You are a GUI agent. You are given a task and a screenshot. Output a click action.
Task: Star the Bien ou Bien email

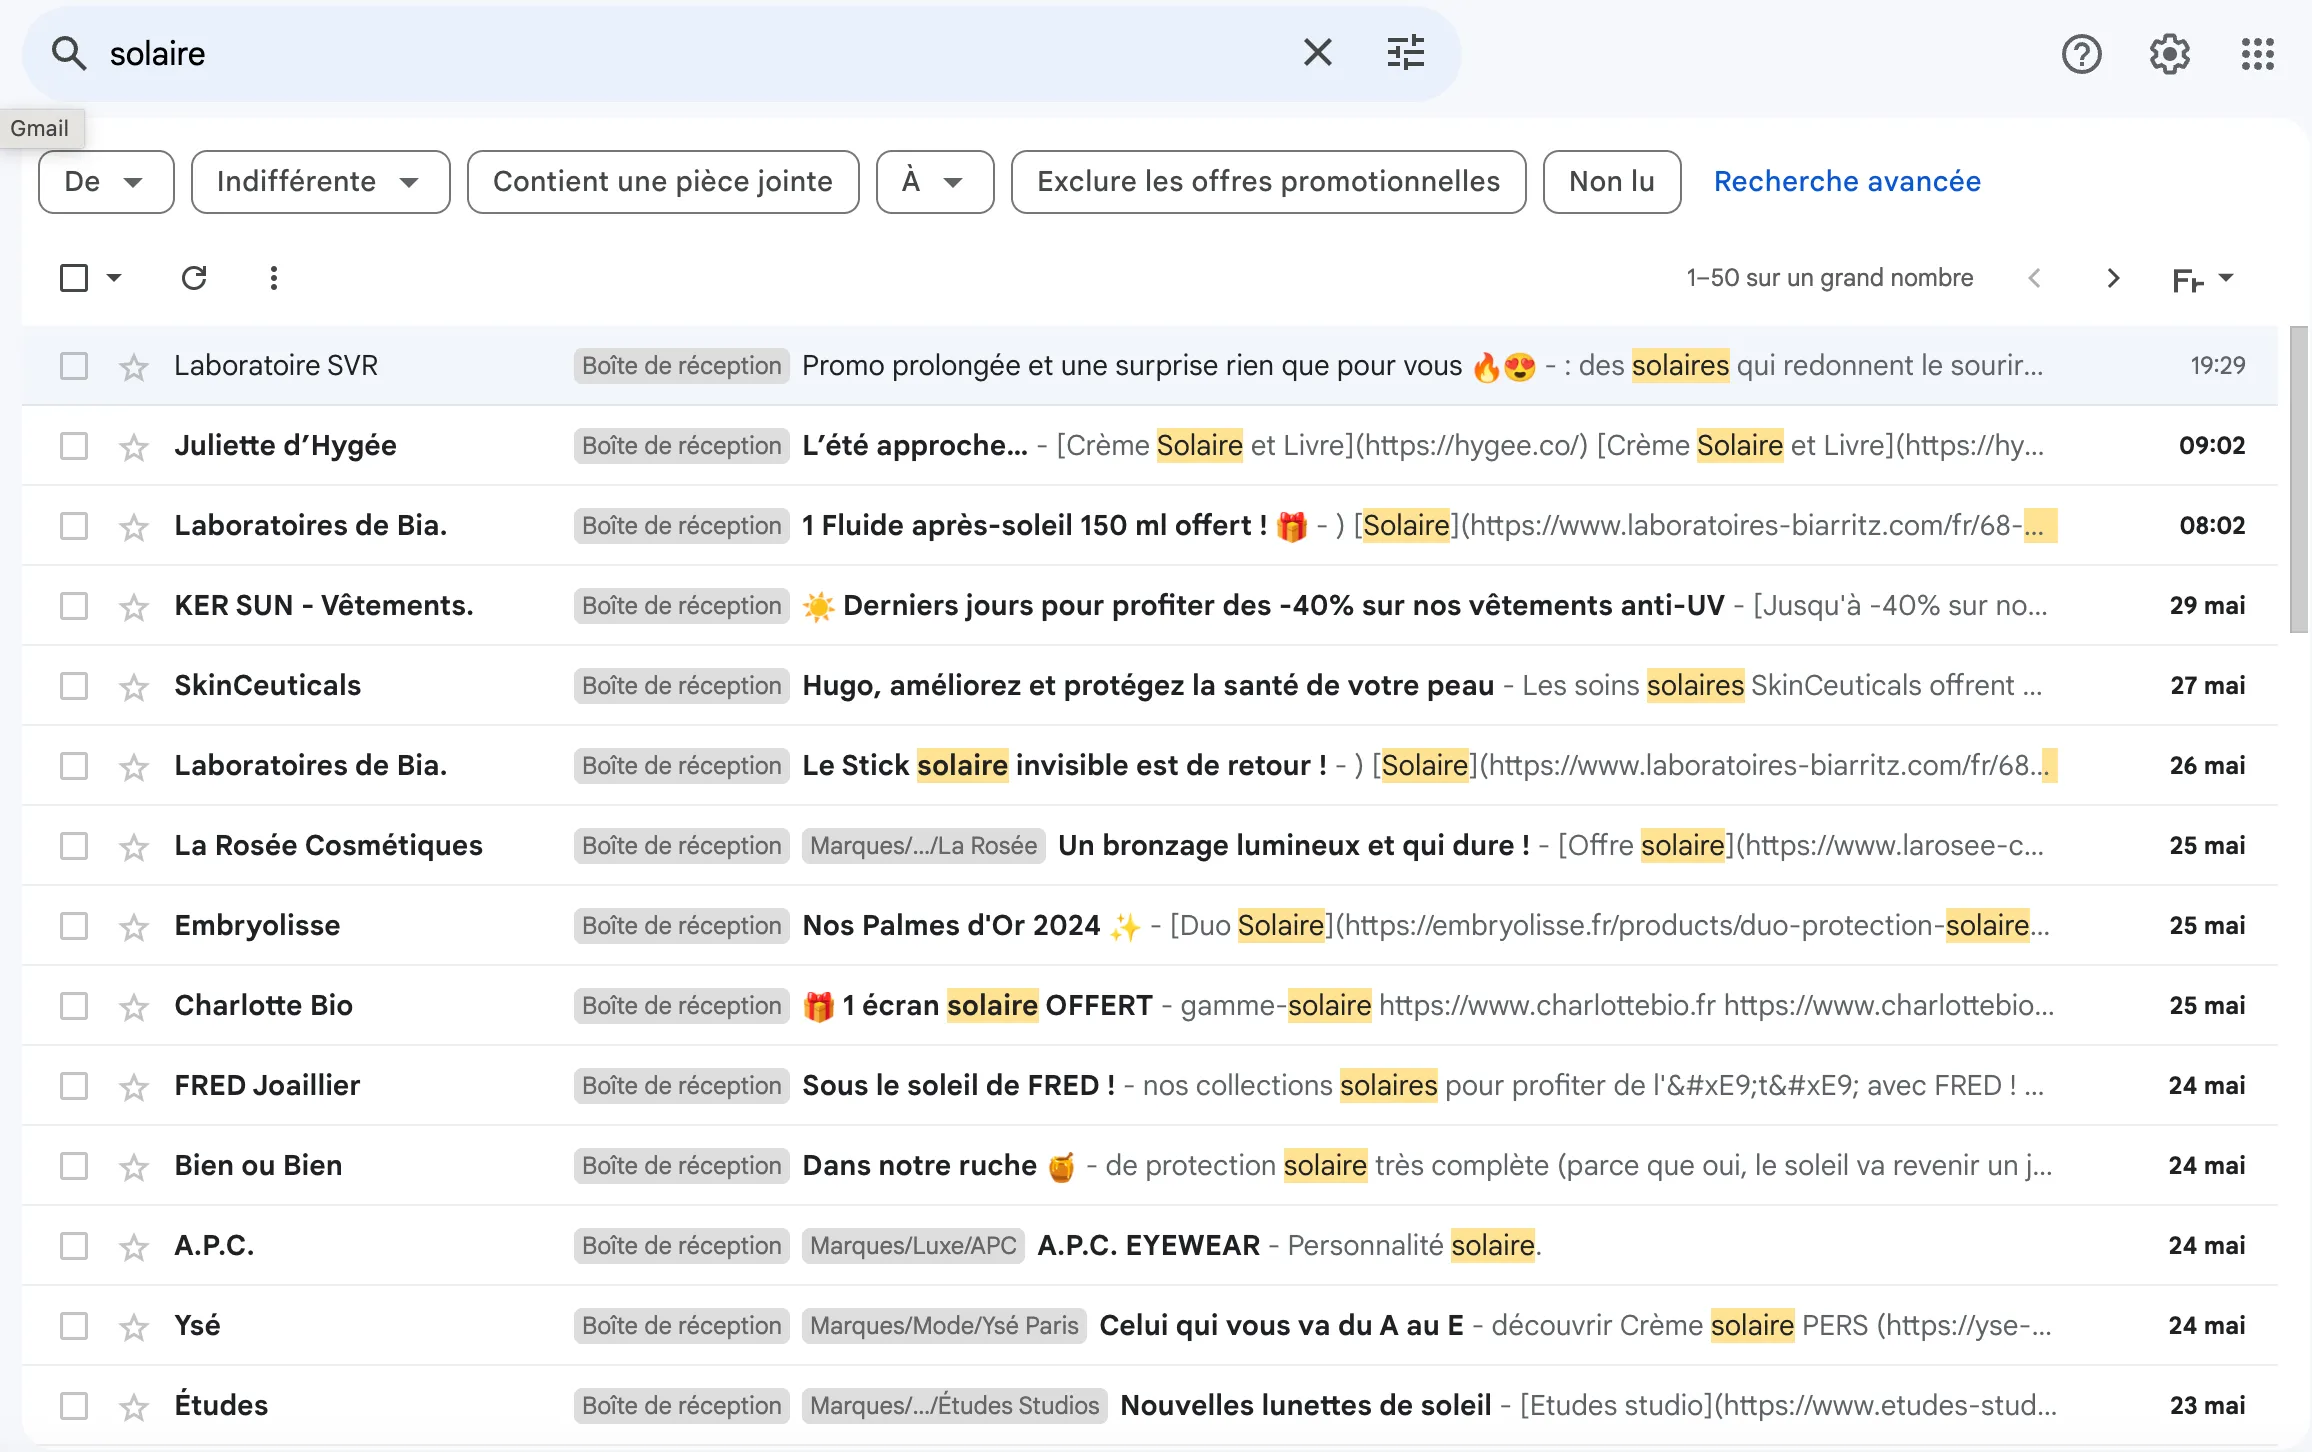click(x=133, y=1167)
